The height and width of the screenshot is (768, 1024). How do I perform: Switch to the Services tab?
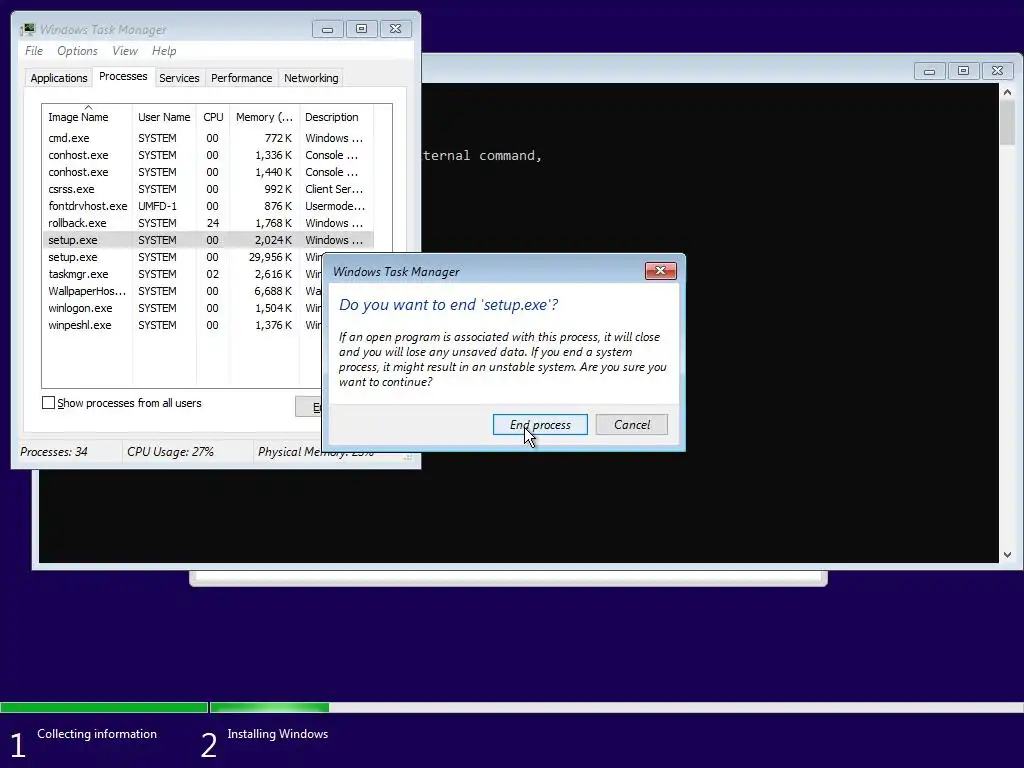point(179,78)
